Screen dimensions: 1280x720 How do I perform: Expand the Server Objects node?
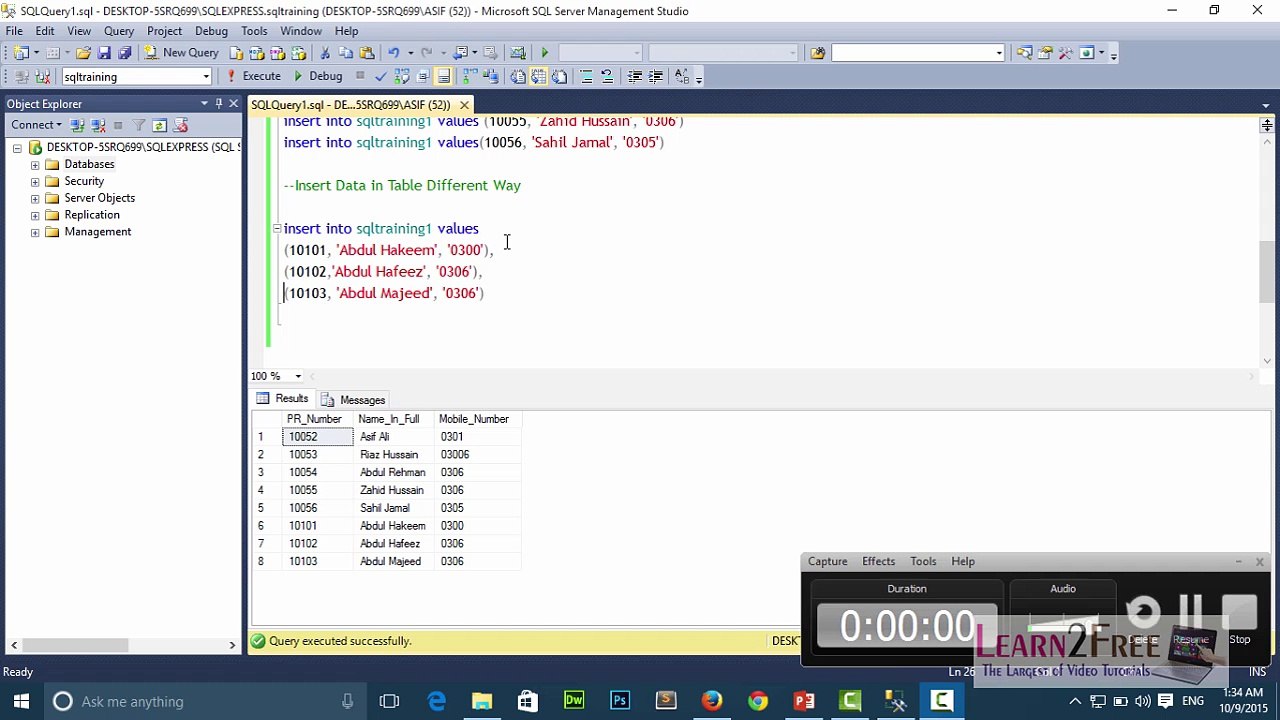(x=35, y=198)
